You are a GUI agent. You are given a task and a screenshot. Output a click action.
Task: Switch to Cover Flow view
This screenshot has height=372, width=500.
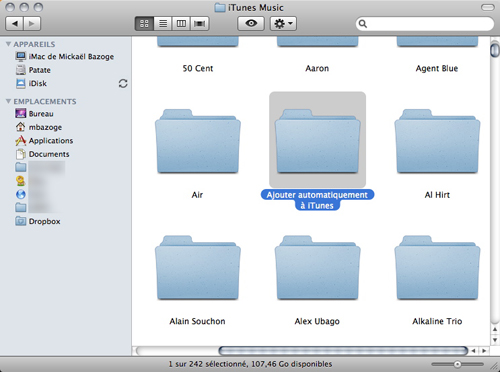[200, 23]
